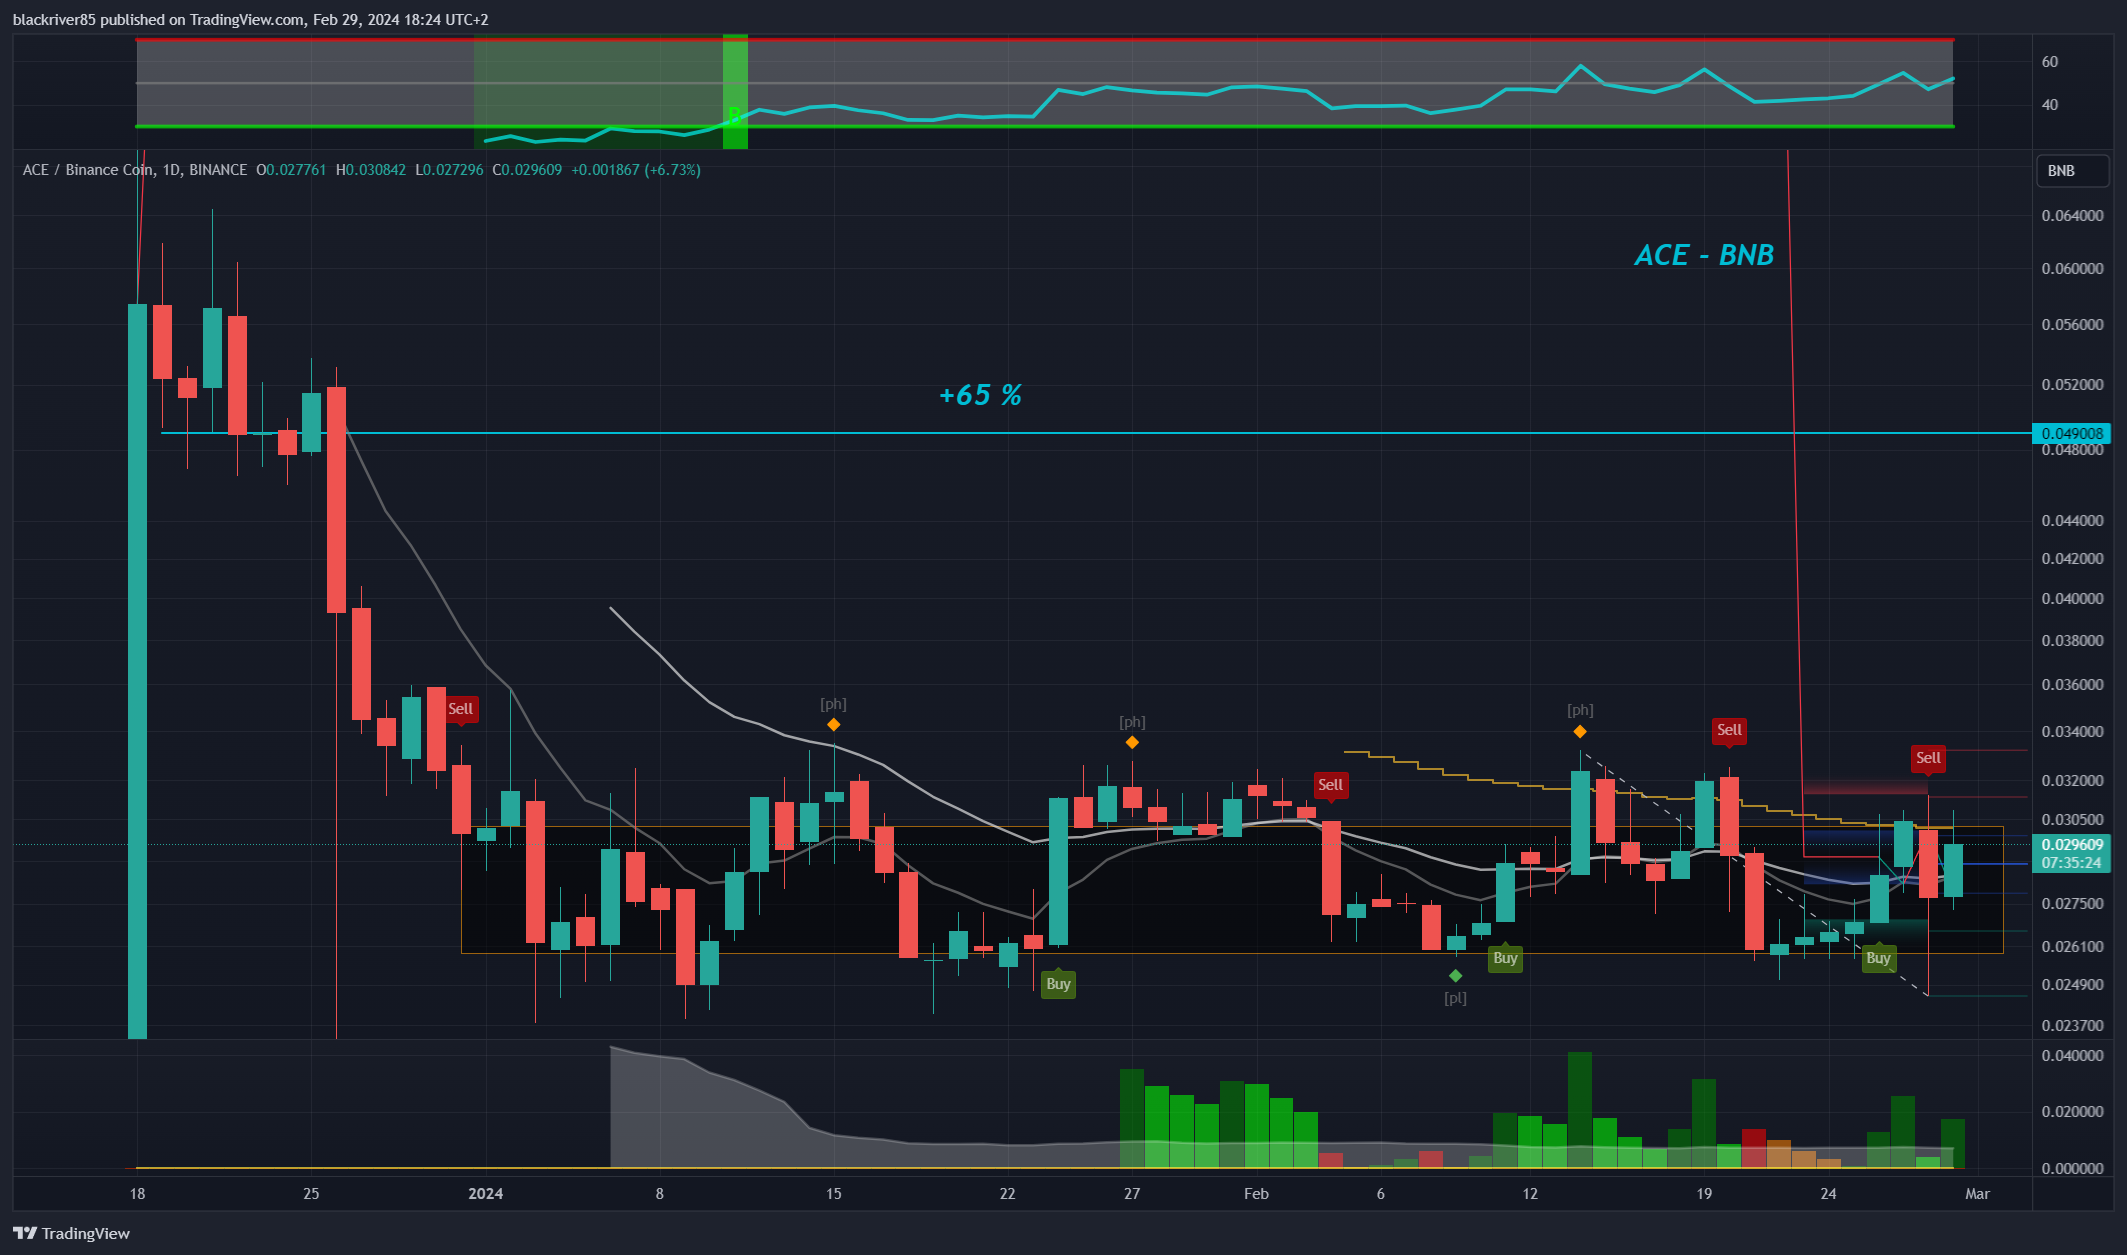Click the 'blackriver85 published on TradingView.com' header text

point(159,20)
